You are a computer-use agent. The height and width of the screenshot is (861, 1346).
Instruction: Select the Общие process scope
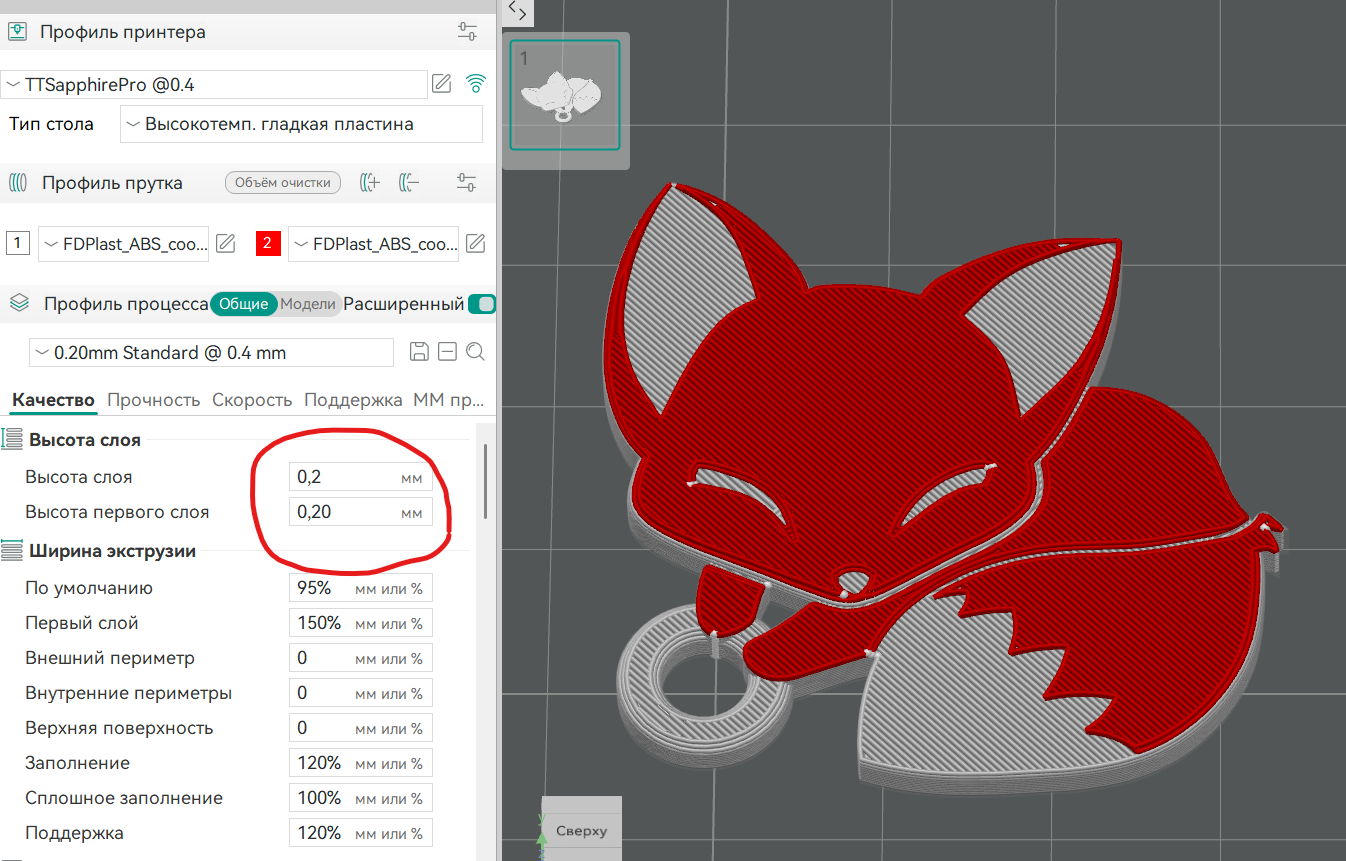pos(243,304)
